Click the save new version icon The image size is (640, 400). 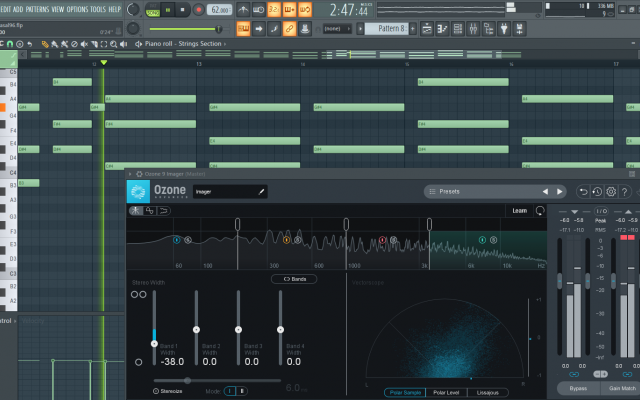[x=520, y=29]
